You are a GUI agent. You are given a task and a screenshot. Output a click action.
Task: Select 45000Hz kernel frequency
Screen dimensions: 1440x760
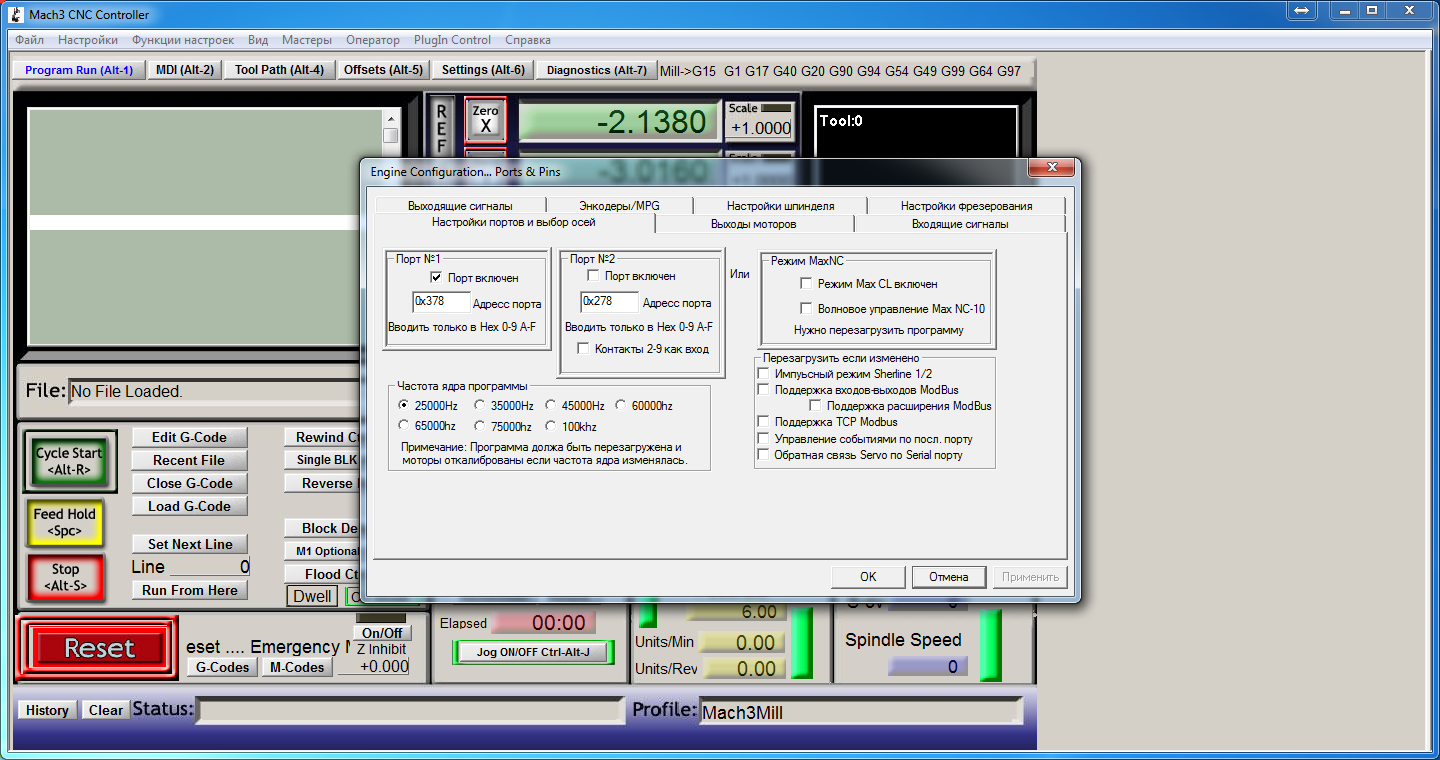pos(551,406)
